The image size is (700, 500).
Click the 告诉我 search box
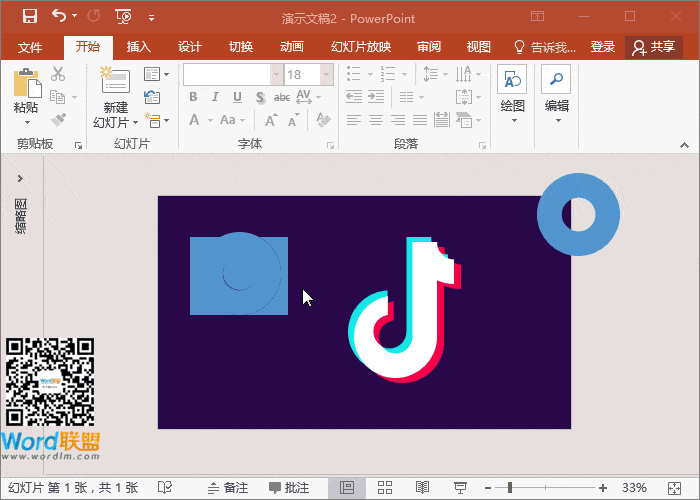click(x=545, y=47)
